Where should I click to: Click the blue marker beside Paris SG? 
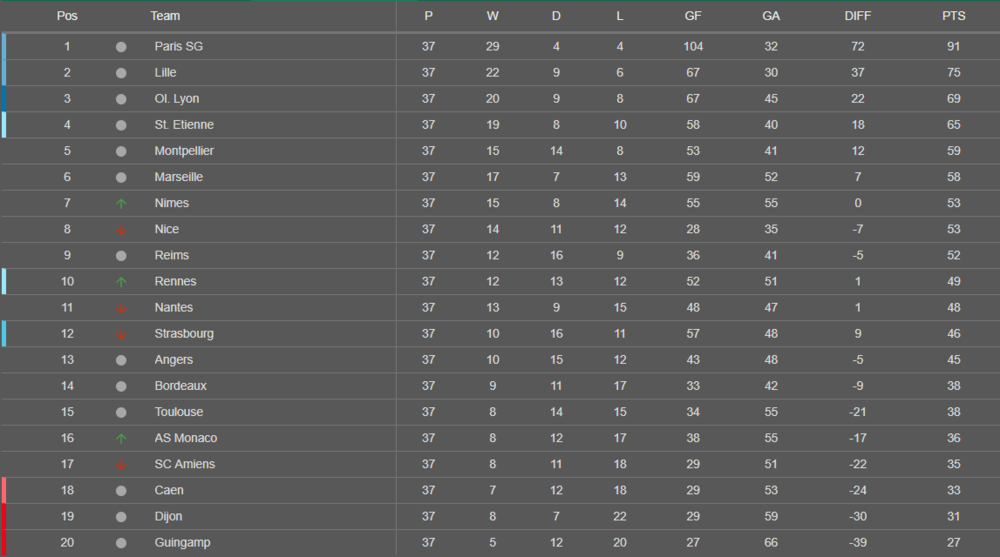pos(3,47)
